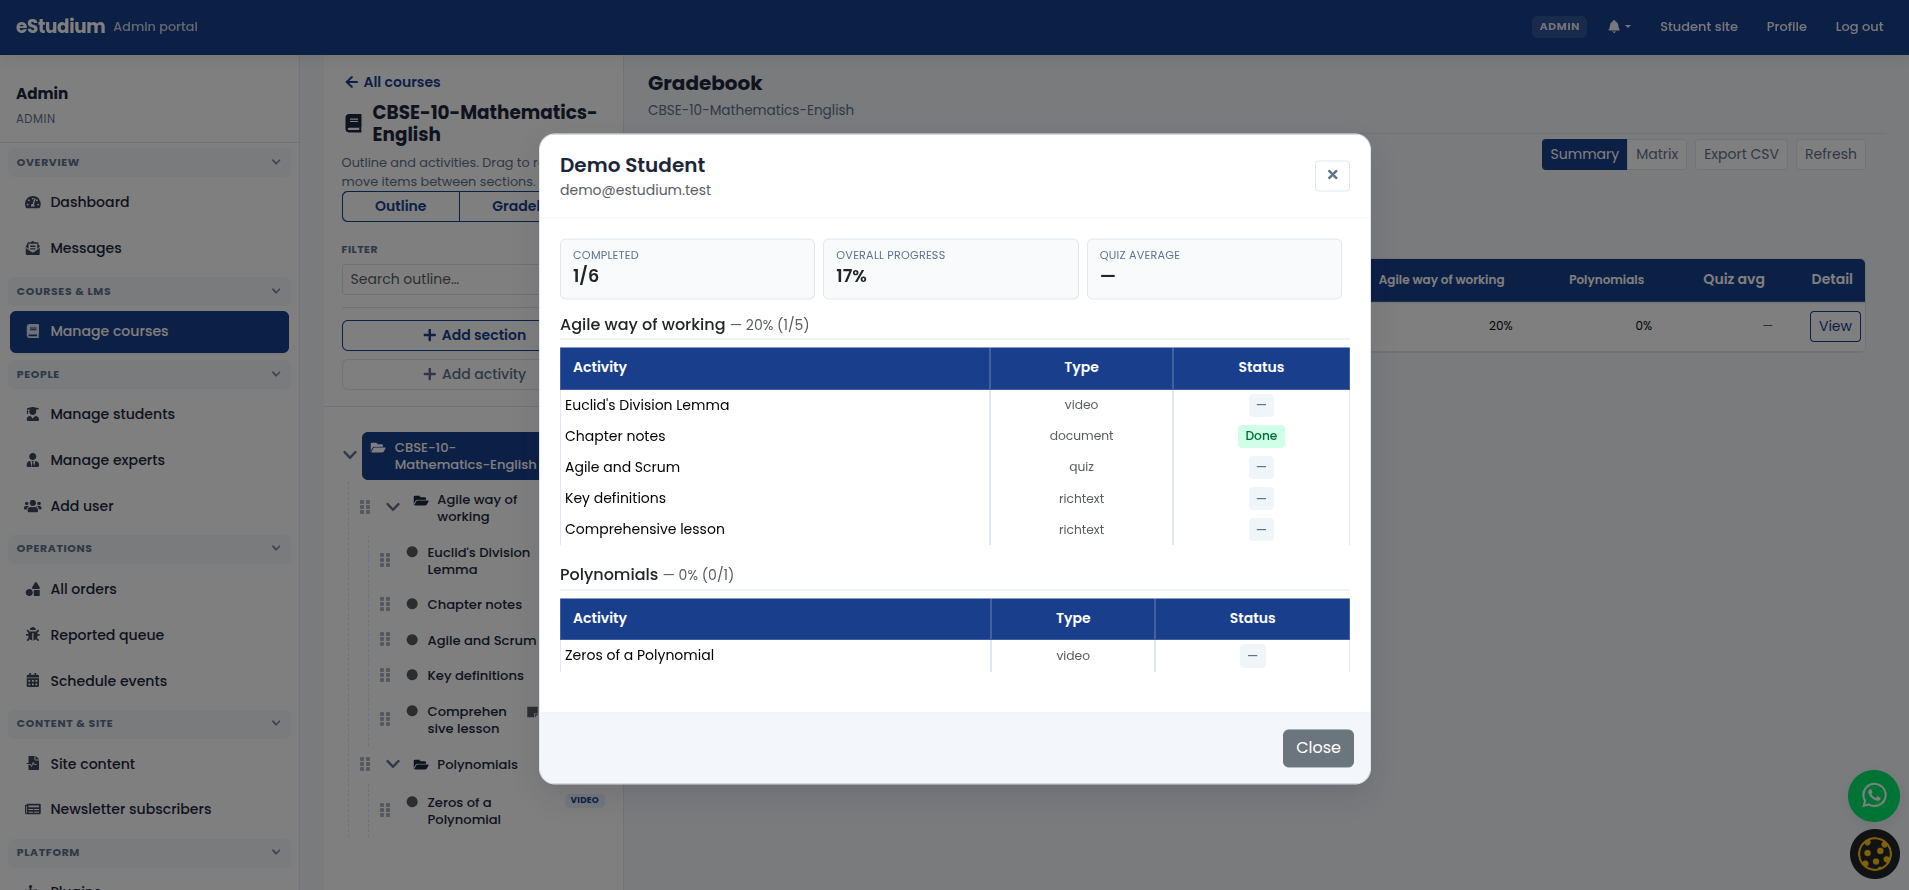The image size is (1909, 890).
Task: Click the Schedule events calendar icon
Action: (33, 681)
